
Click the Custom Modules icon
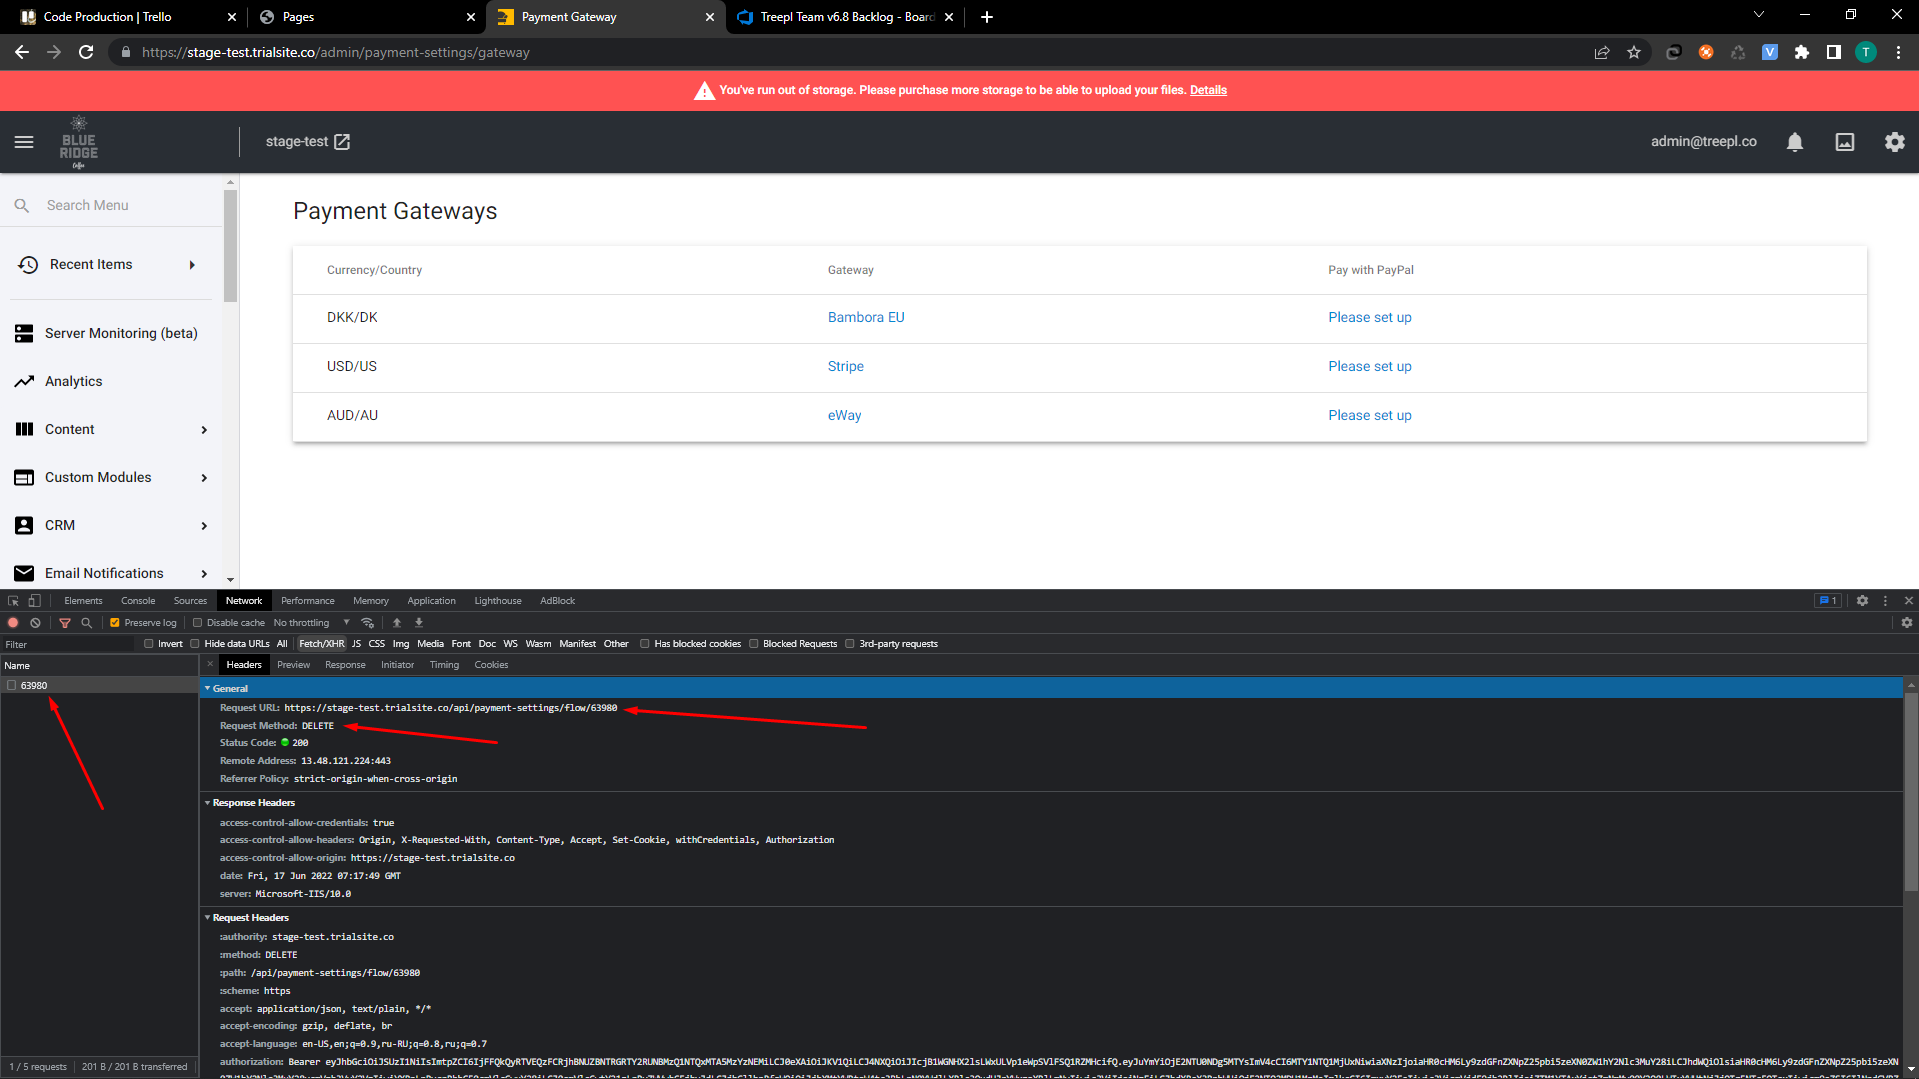(x=24, y=477)
